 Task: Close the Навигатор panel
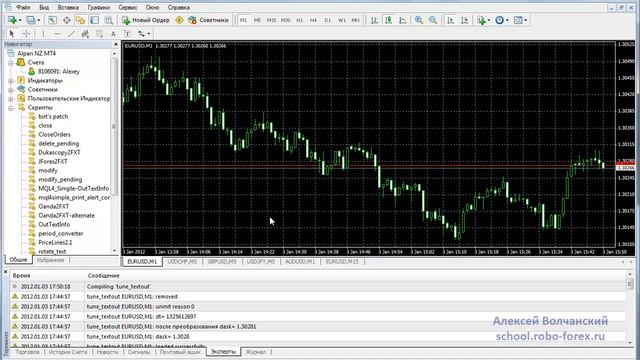(x=116, y=44)
